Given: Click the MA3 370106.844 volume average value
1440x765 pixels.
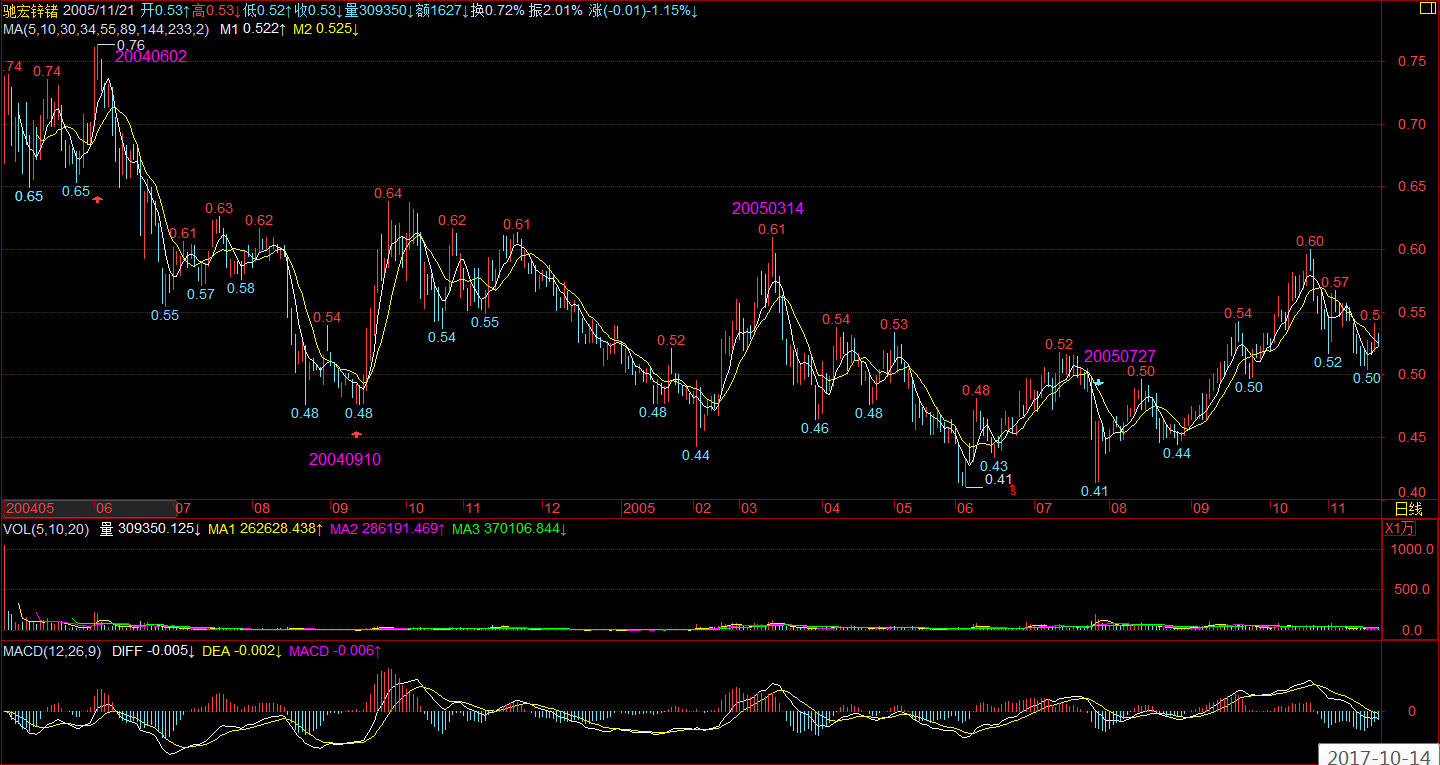Looking at the screenshot, I should 509,528.
